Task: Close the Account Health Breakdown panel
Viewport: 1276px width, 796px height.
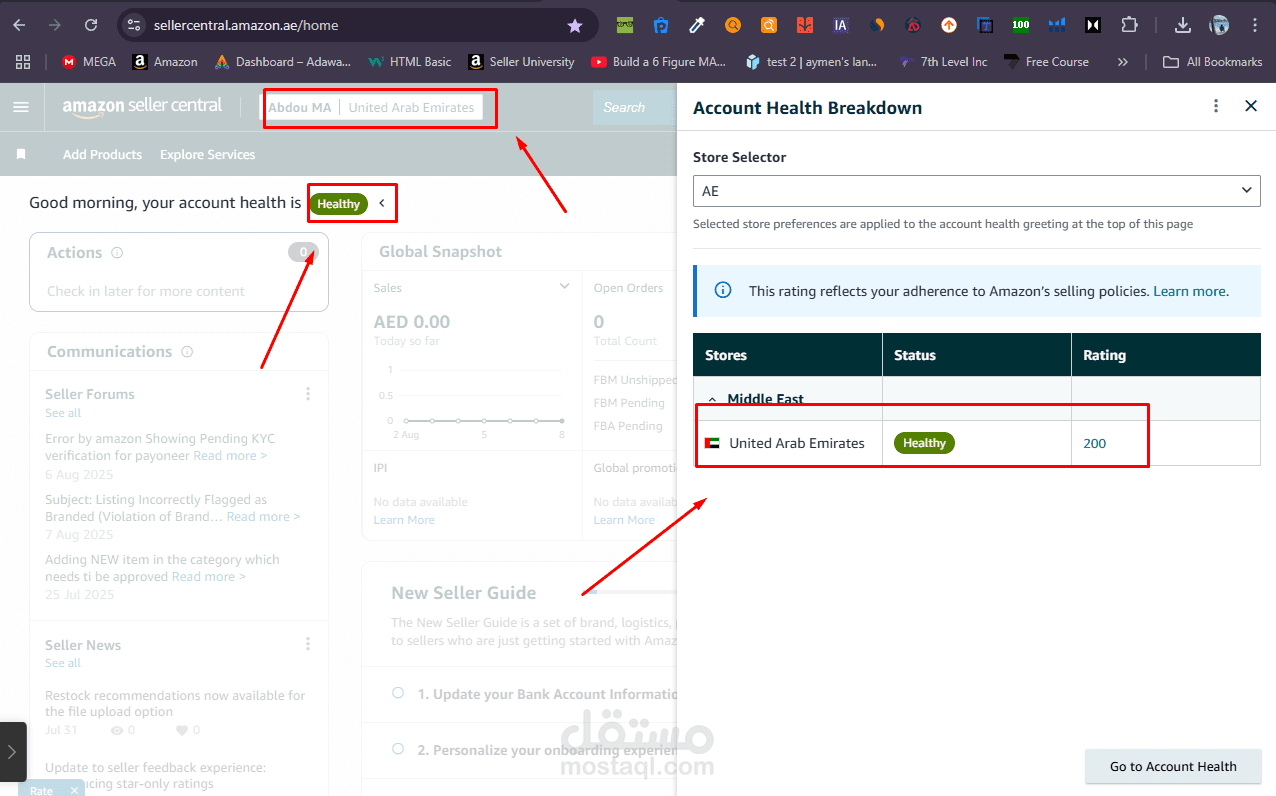Action: coord(1251,106)
